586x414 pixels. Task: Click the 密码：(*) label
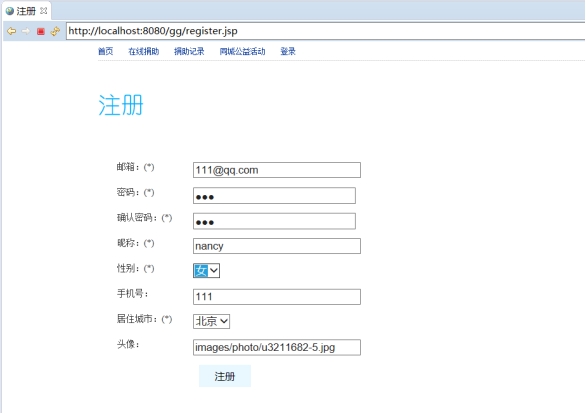click(135, 192)
